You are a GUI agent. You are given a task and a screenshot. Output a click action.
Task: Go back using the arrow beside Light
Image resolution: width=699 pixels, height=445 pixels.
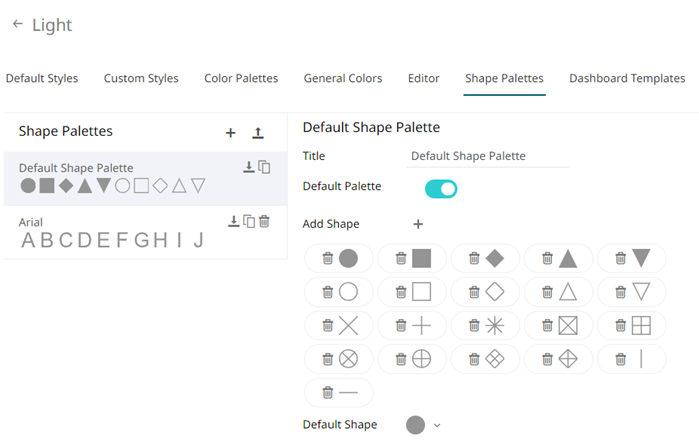17,24
